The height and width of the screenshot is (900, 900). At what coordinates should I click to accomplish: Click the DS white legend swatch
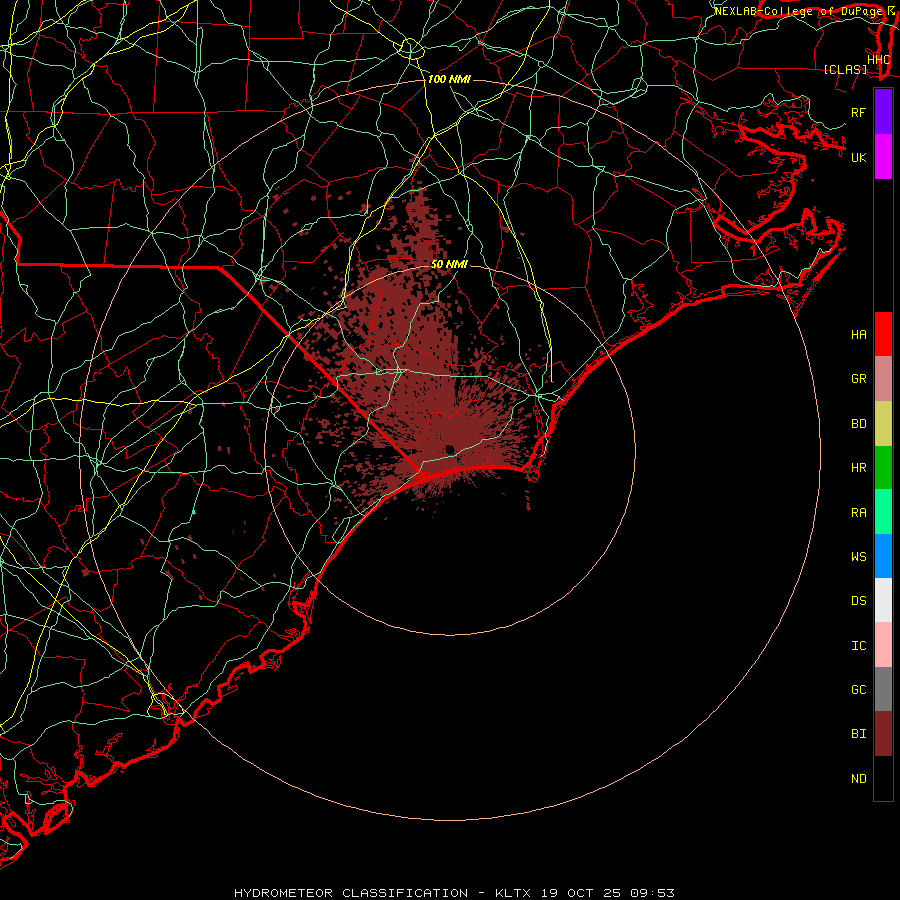[x=883, y=600]
